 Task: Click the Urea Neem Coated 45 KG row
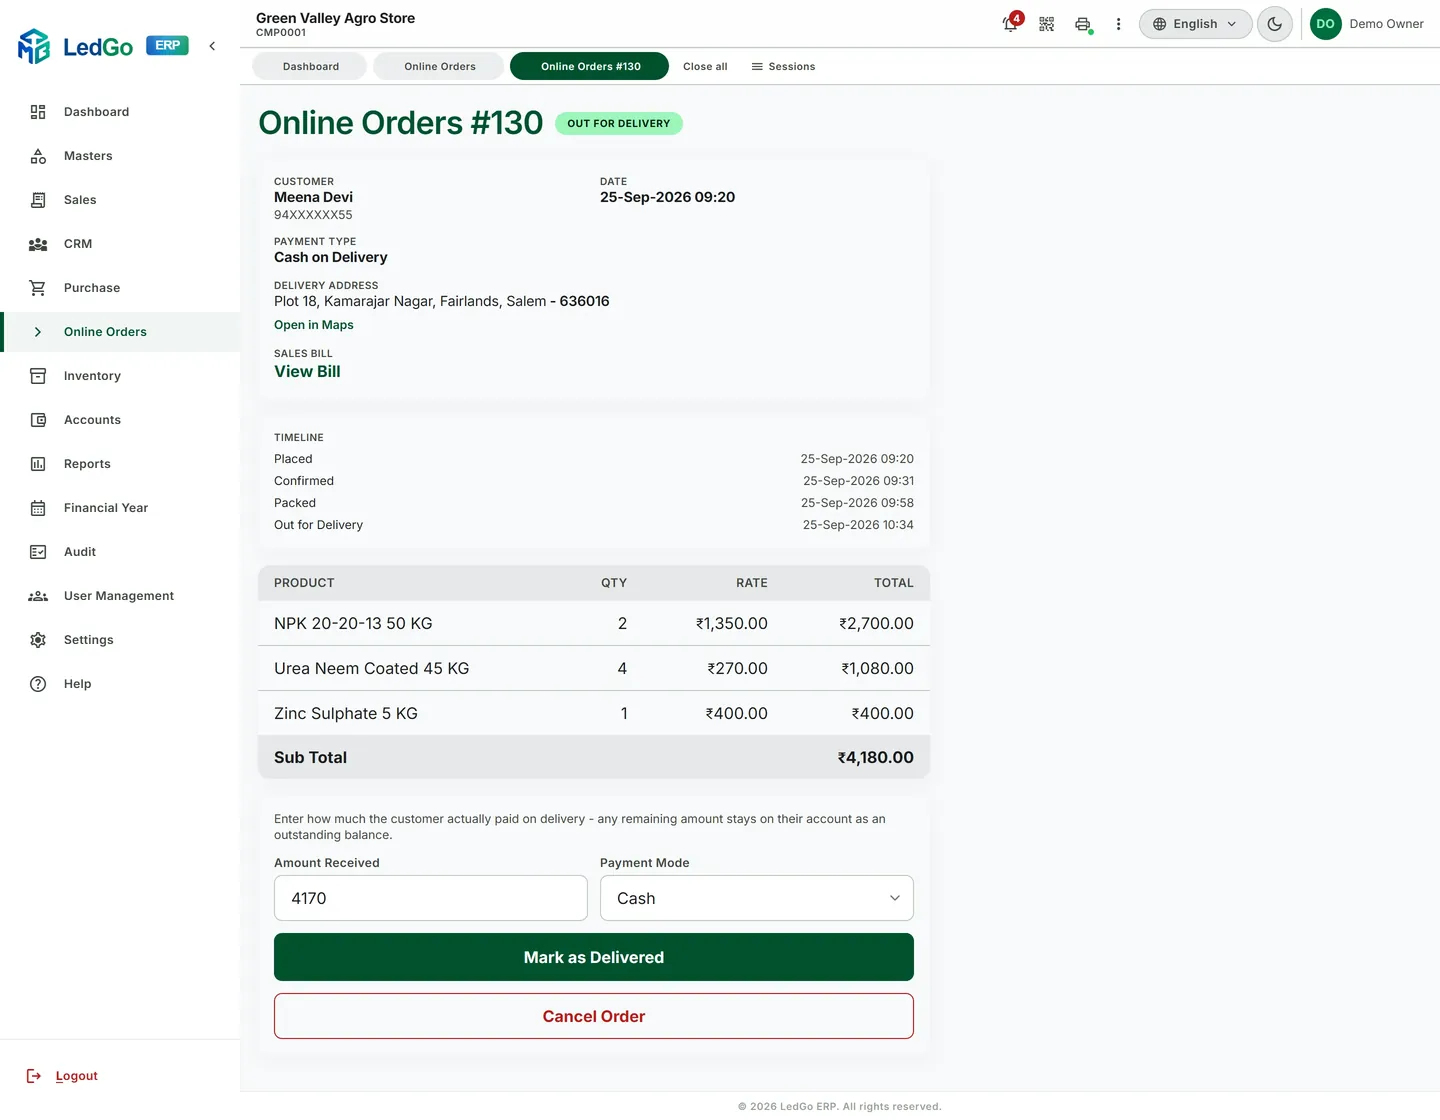[594, 668]
